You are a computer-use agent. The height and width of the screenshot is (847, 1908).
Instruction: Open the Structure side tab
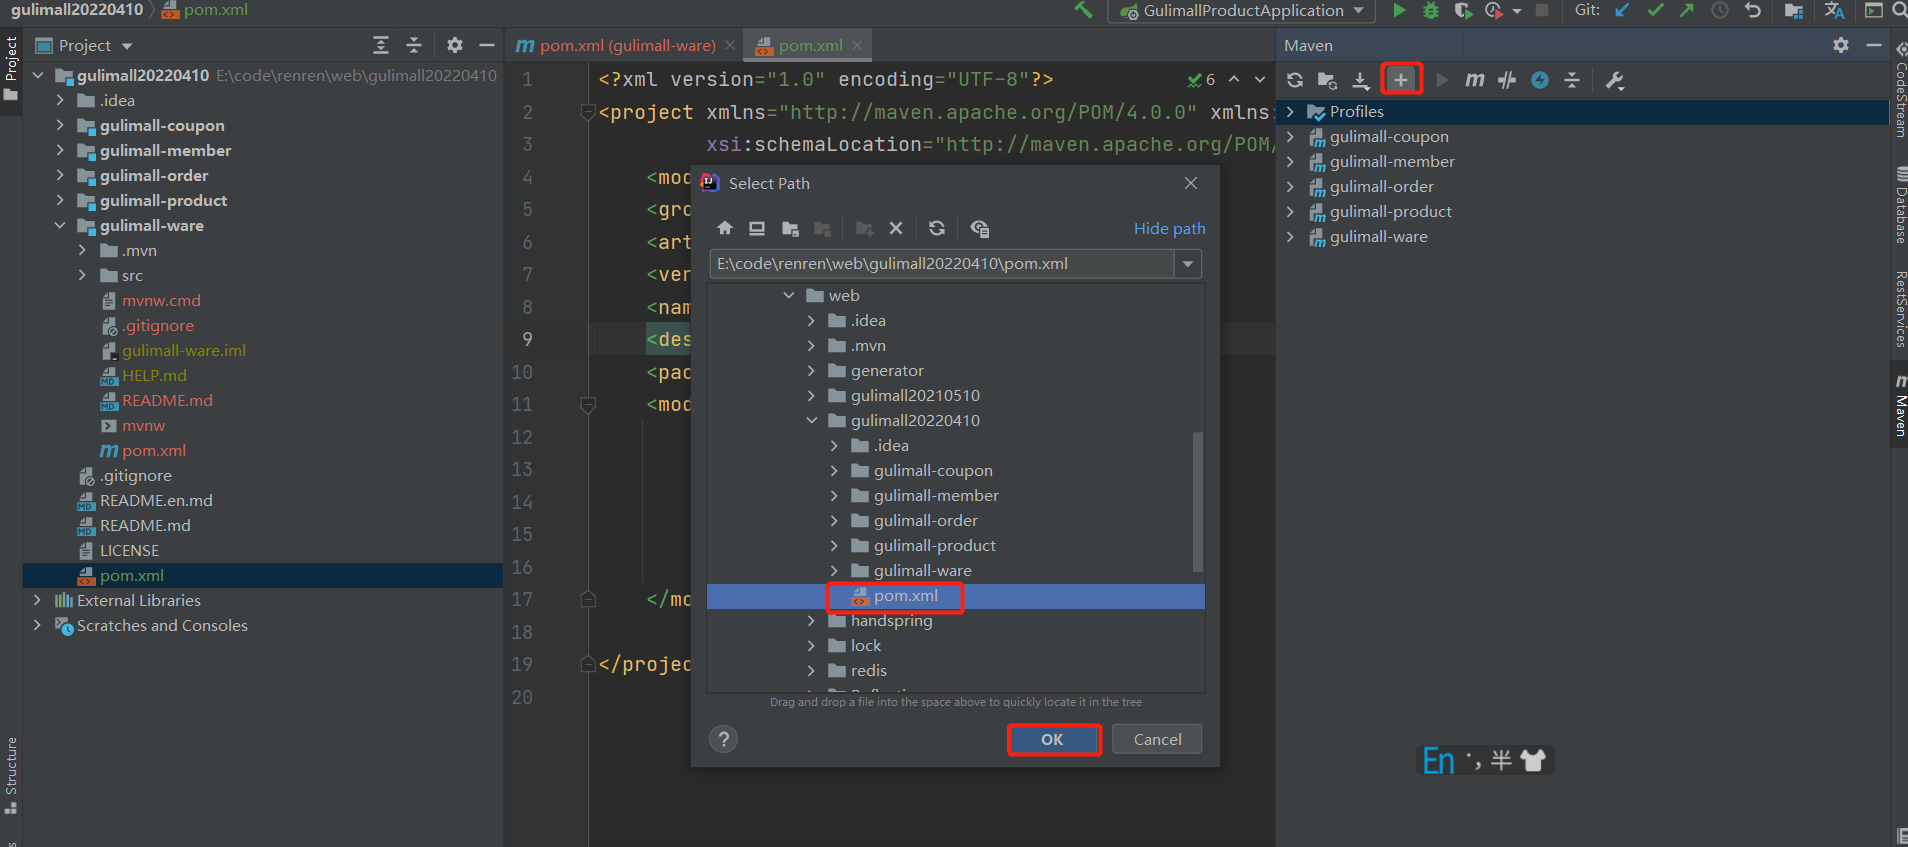pyautogui.click(x=11, y=774)
